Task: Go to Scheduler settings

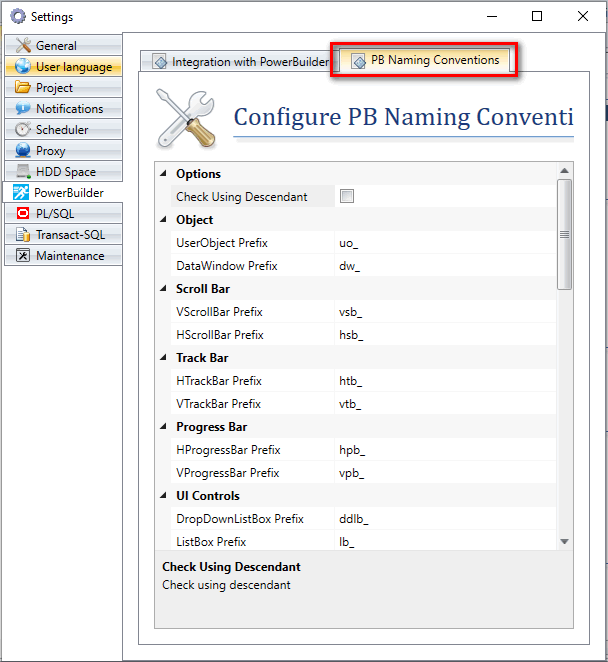Action: pyautogui.click(x=63, y=129)
